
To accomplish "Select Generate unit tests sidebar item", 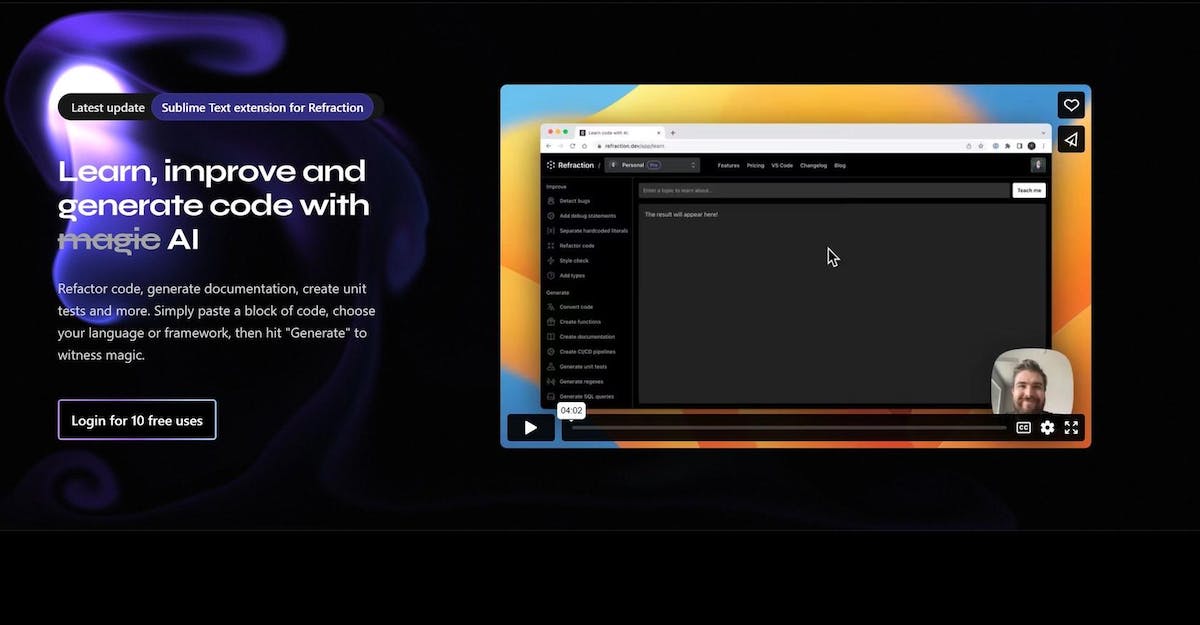I will click(582, 367).
